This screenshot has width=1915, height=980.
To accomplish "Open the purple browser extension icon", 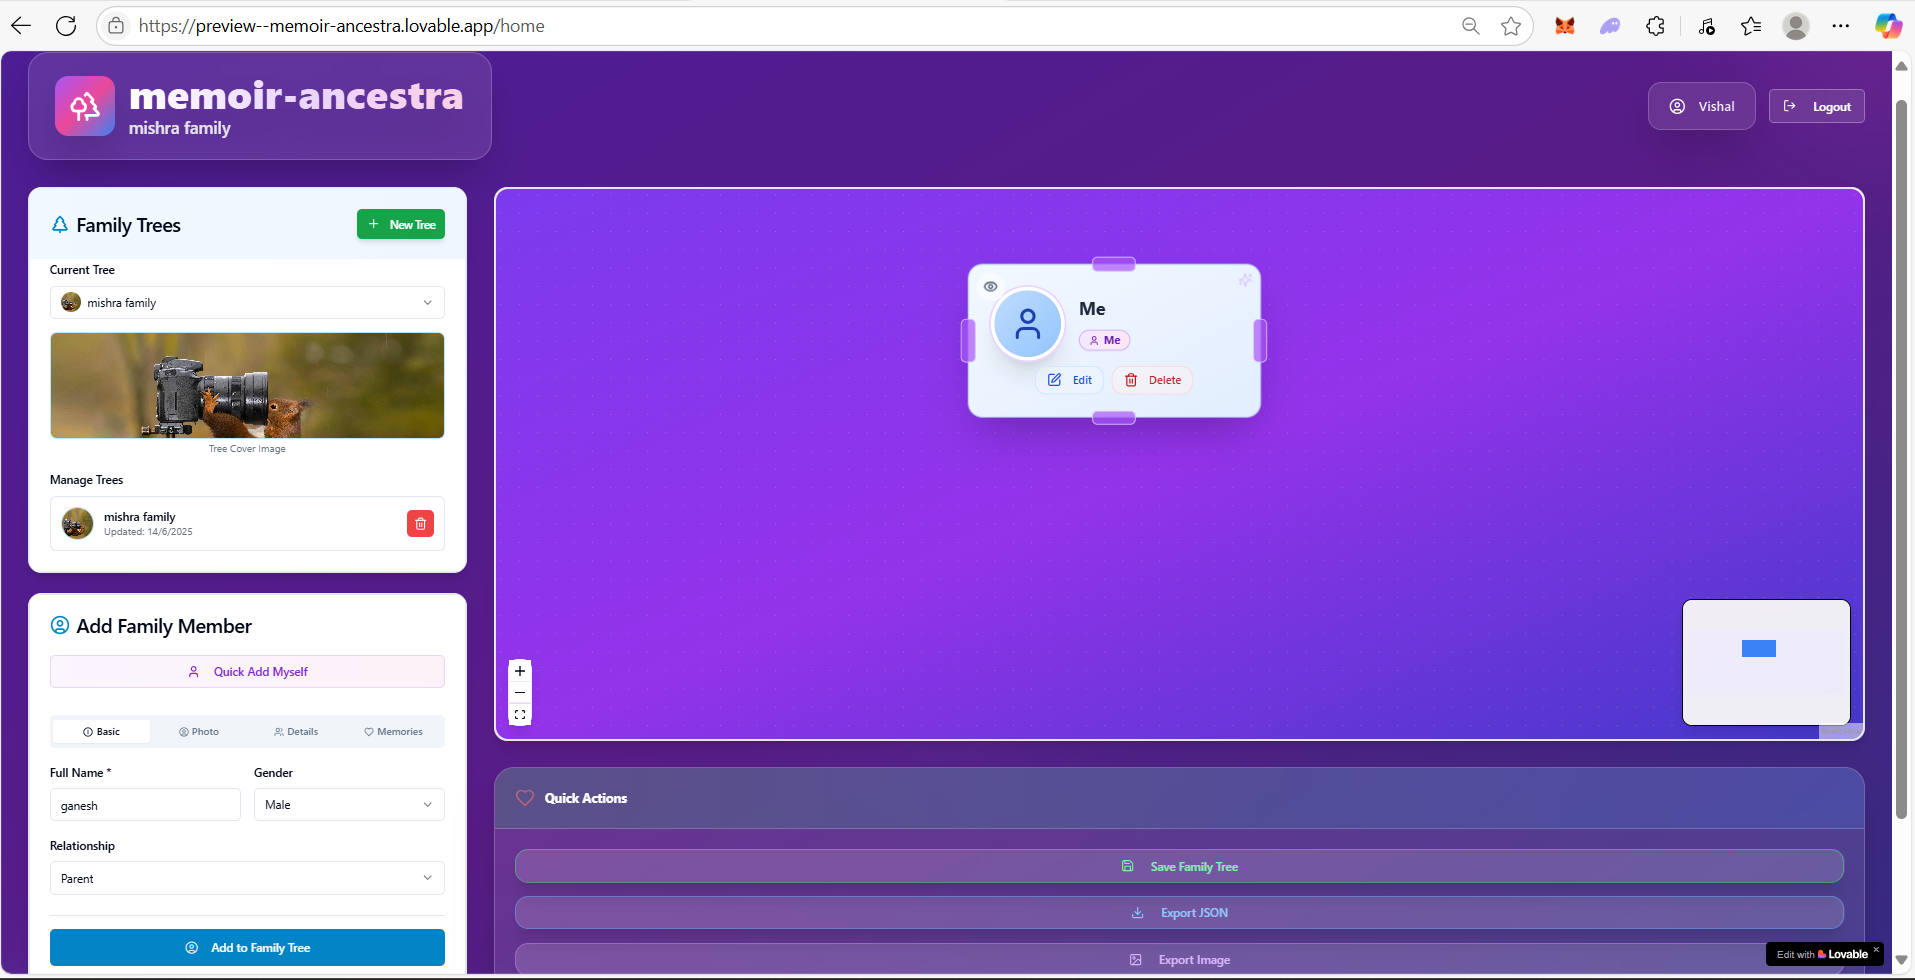I will [1610, 26].
